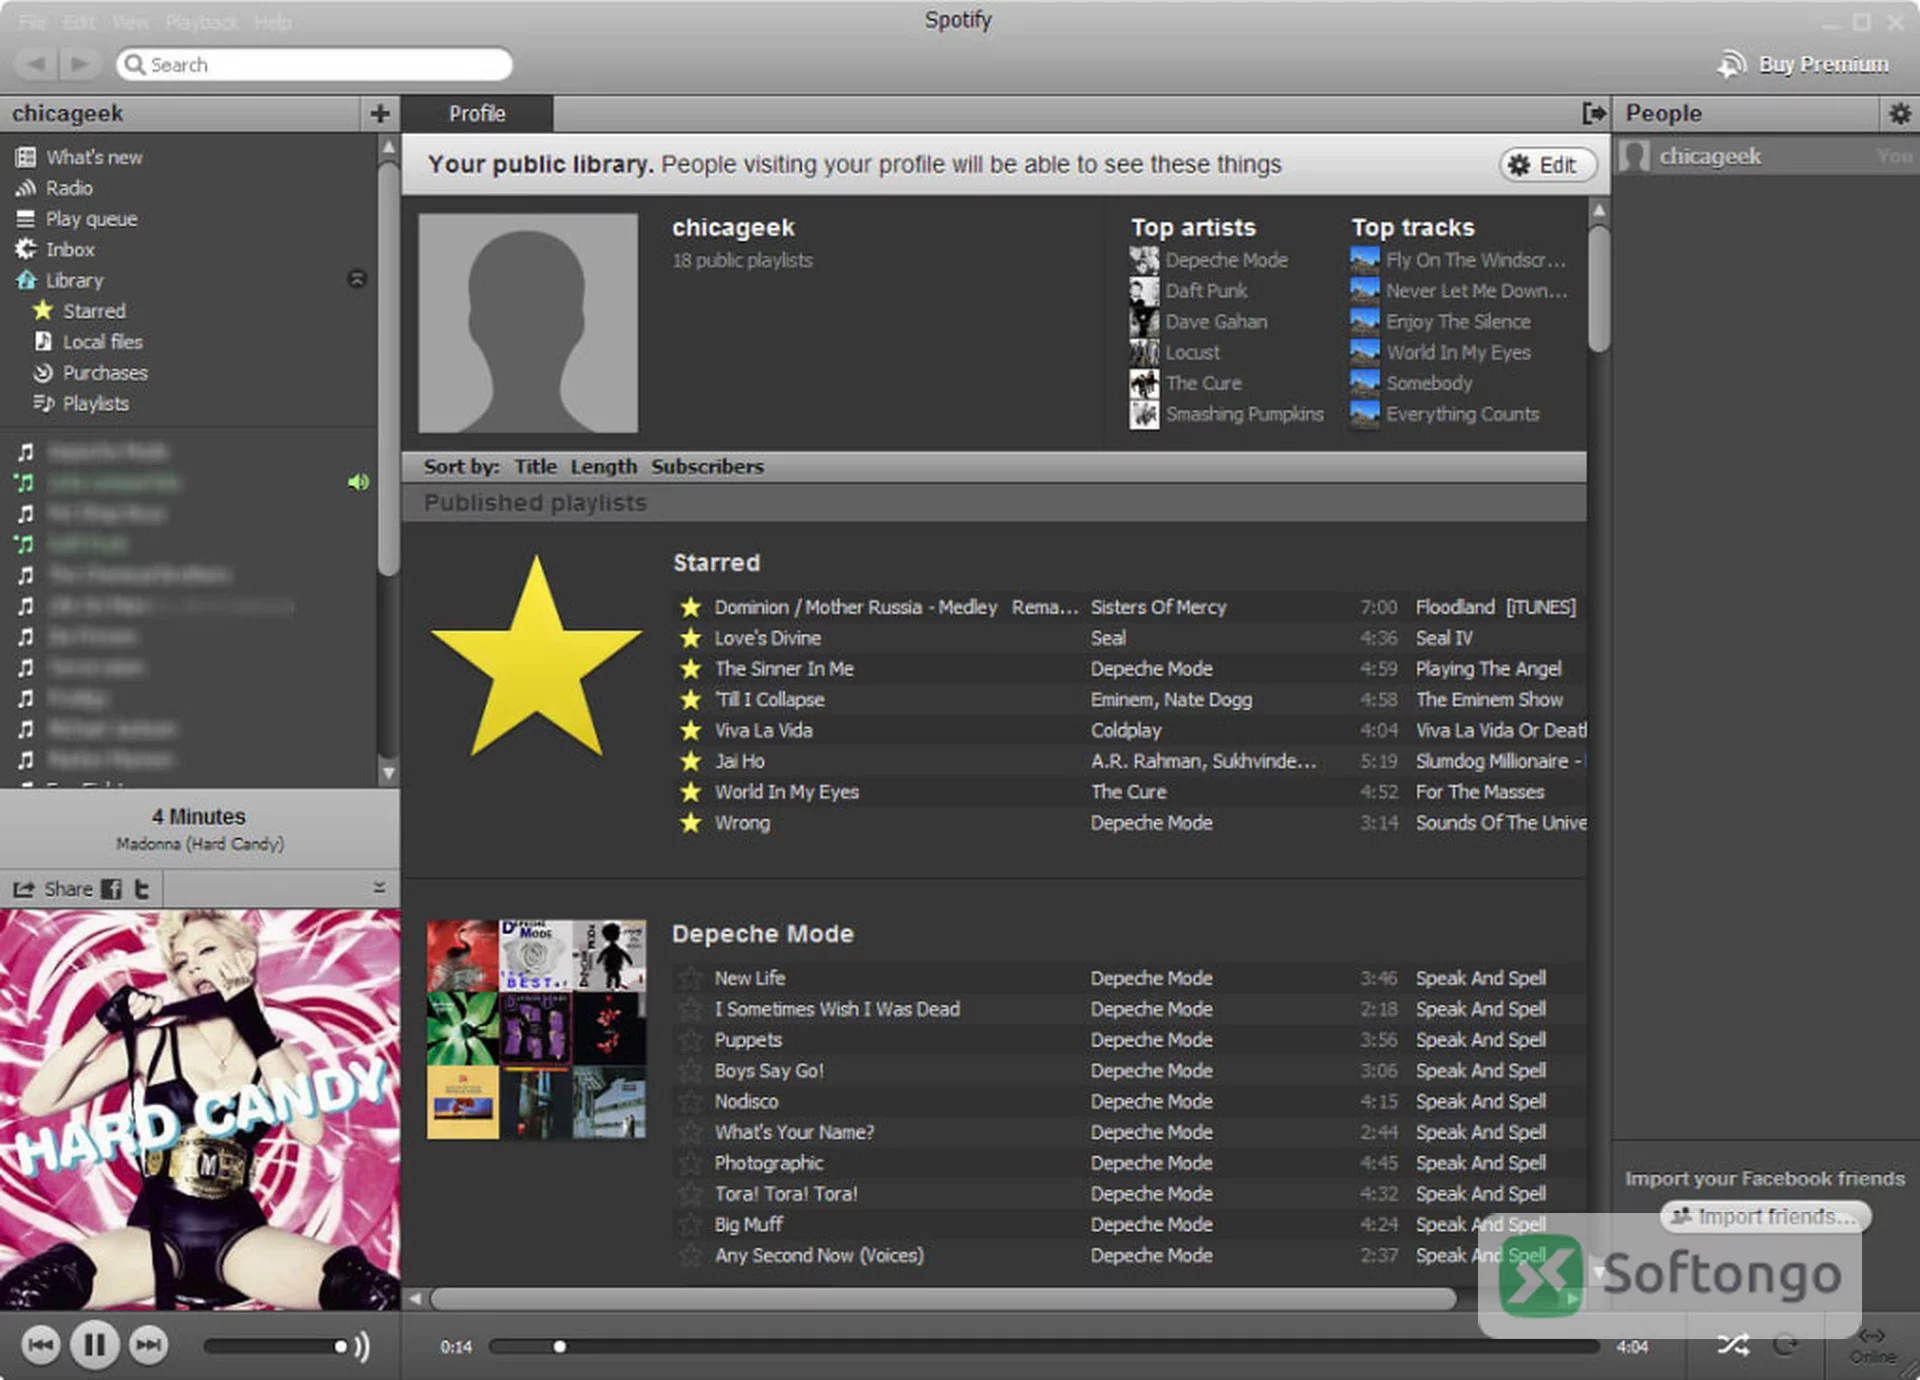Click the search field
This screenshot has height=1380, width=1920.
coord(314,65)
